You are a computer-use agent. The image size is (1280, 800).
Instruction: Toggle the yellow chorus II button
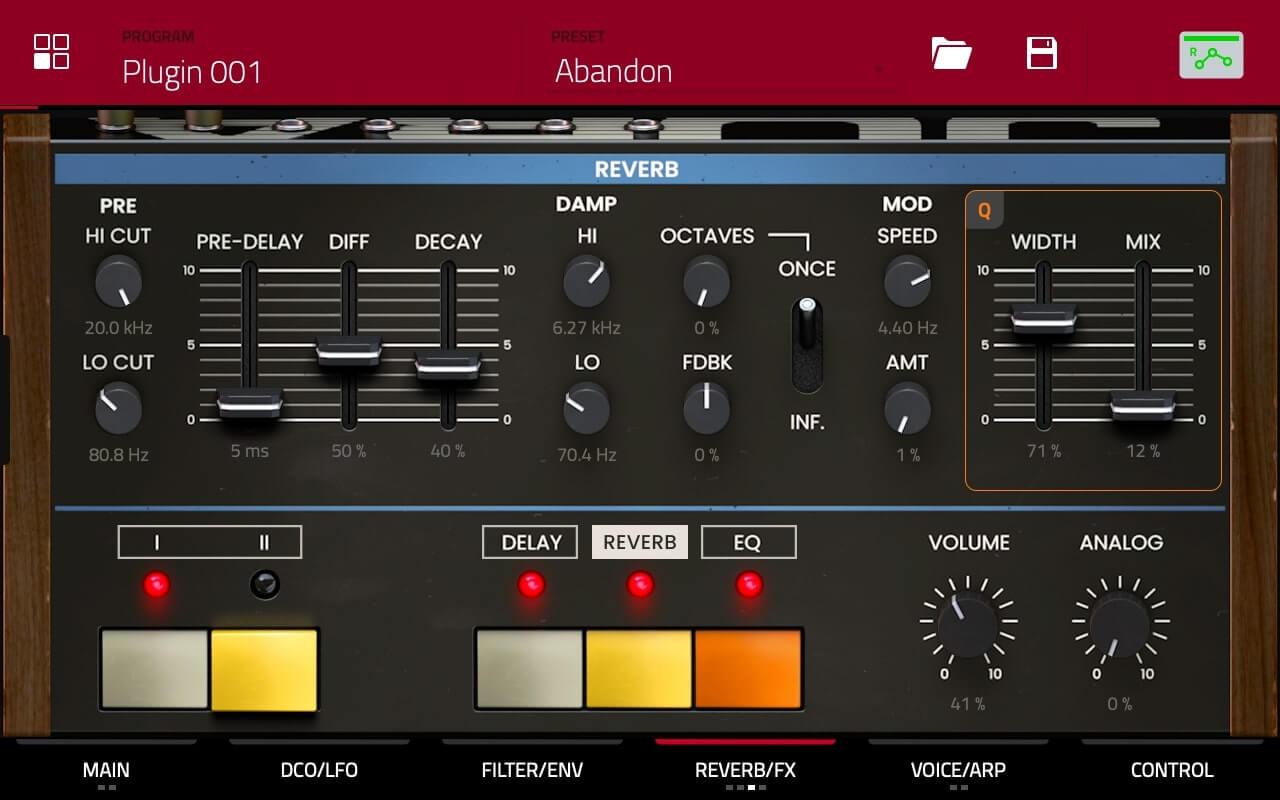coord(264,669)
